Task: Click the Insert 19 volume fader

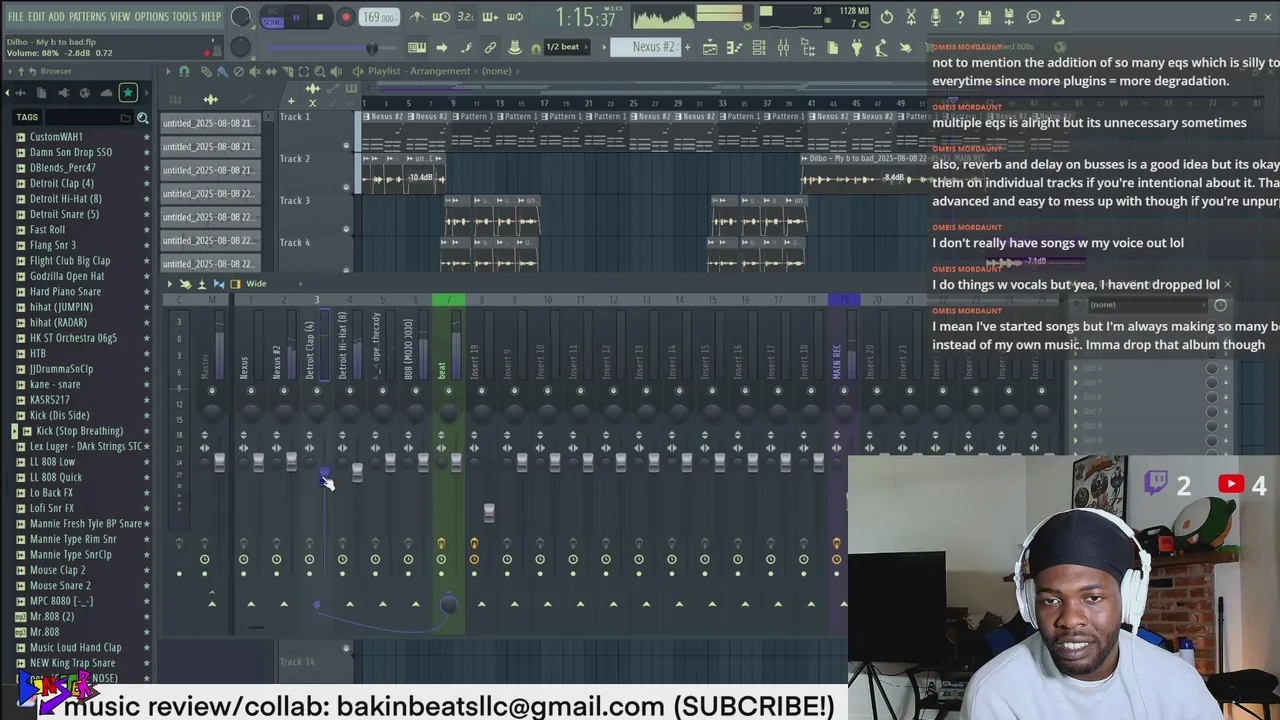Action: (489, 511)
